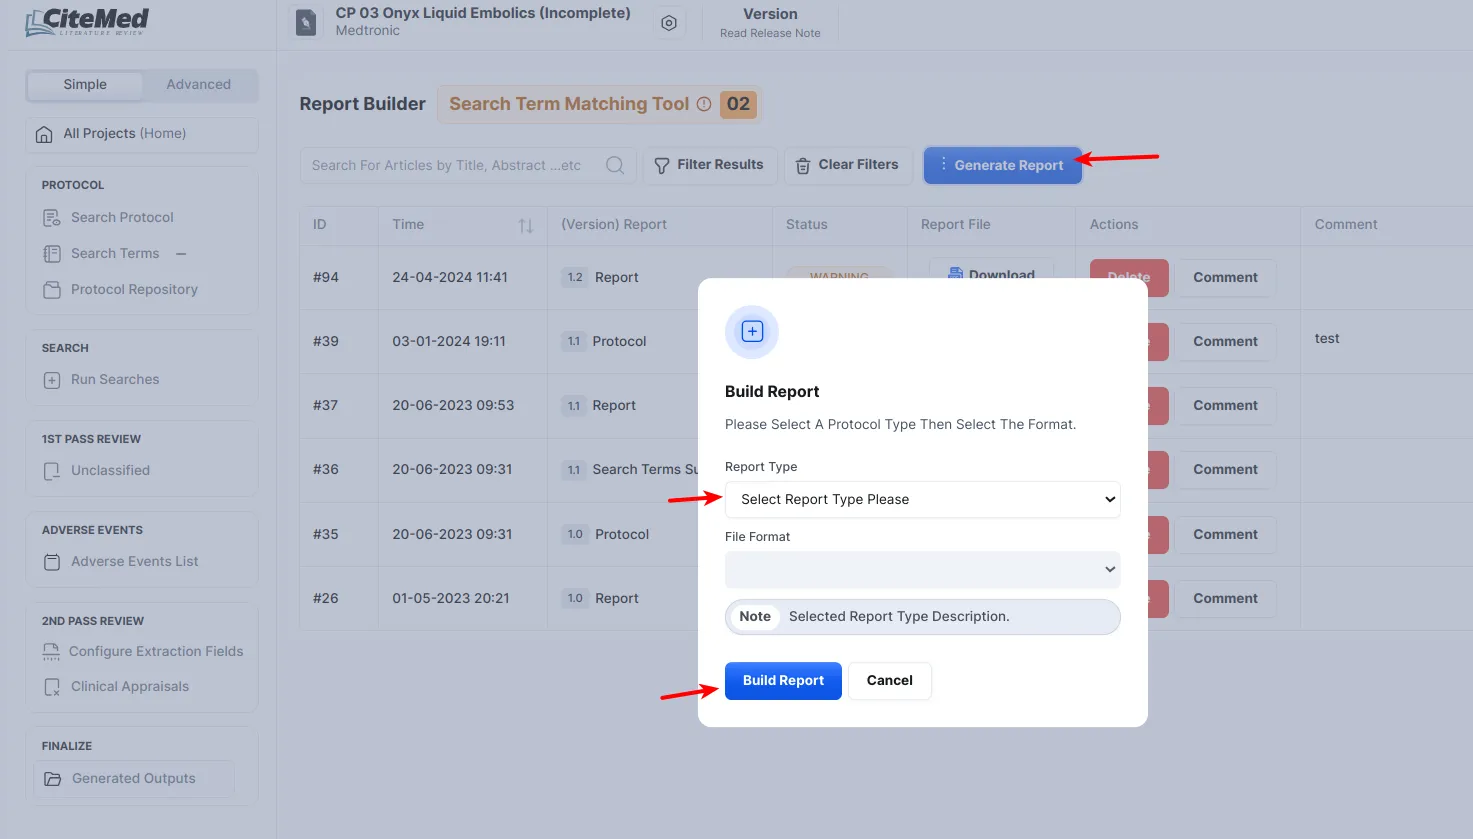Image resolution: width=1473 pixels, height=839 pixels.
Task: Click the settings hexagon icon beside project title
Action: coord(669,23)
